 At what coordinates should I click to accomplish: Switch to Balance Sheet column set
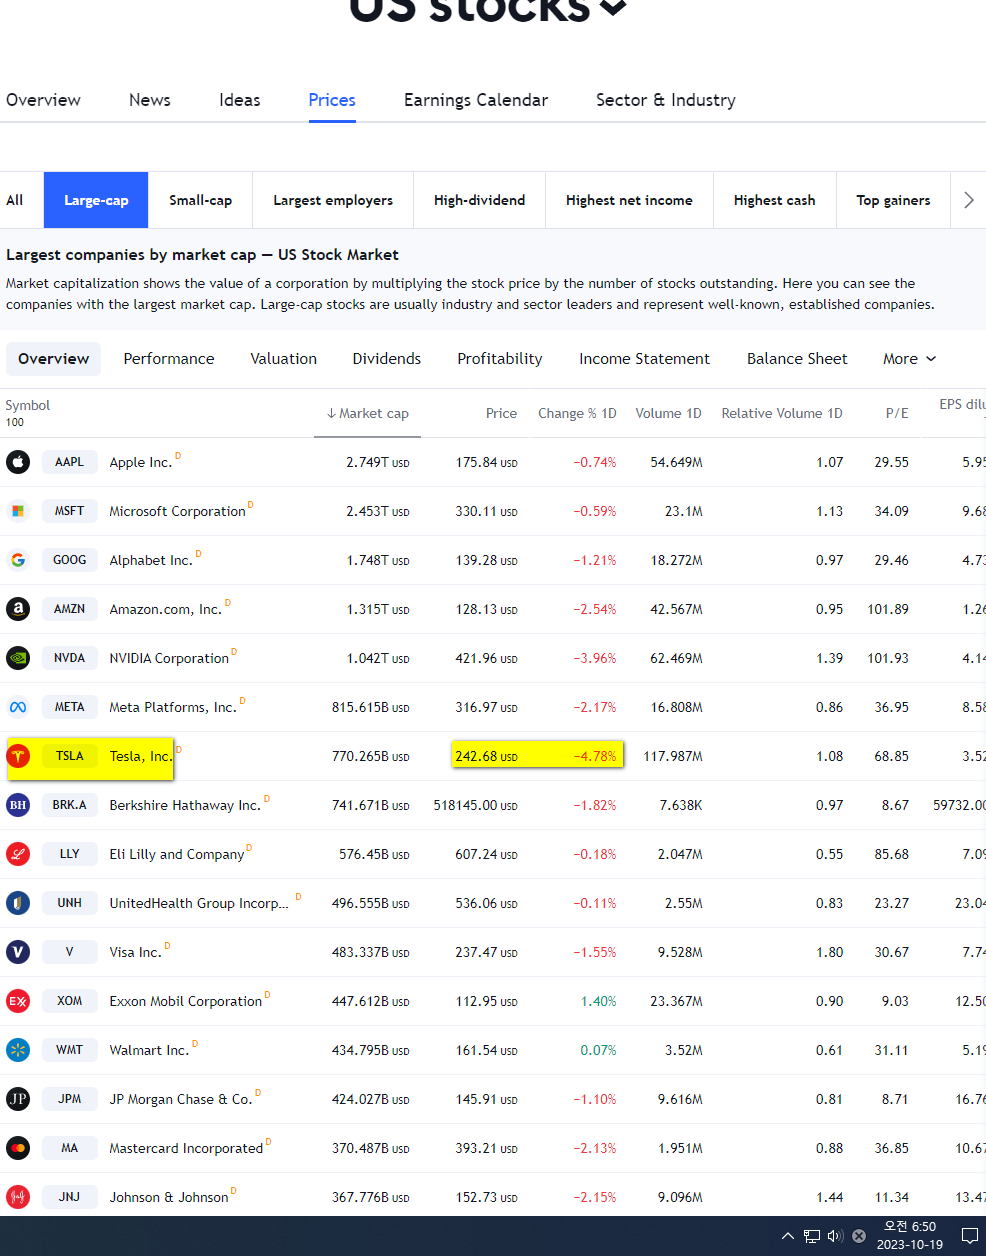pyautogui.click(x=797, y=359)
